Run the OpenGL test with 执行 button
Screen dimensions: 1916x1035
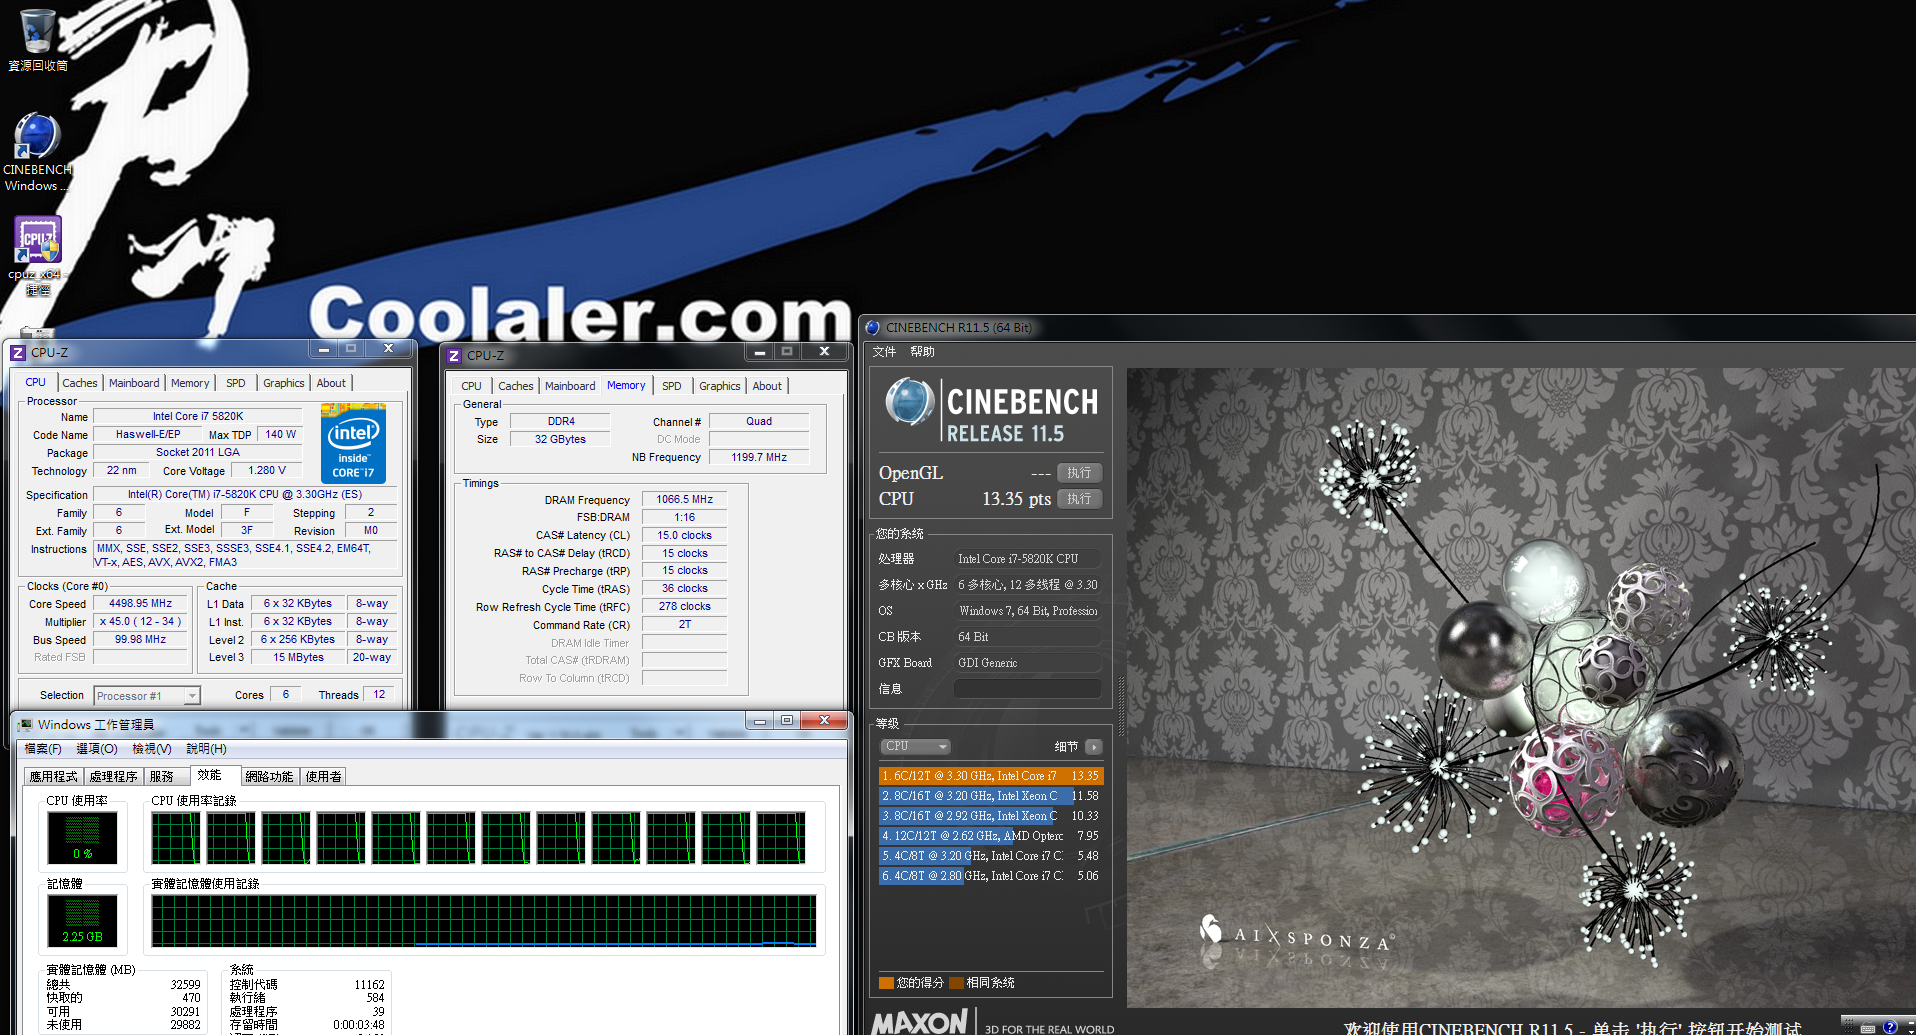click(x=1079, y=473)
